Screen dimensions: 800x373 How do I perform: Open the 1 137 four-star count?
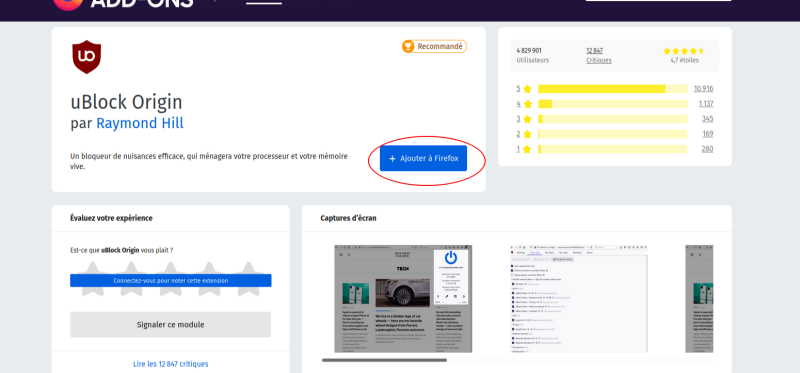(706, 104)
